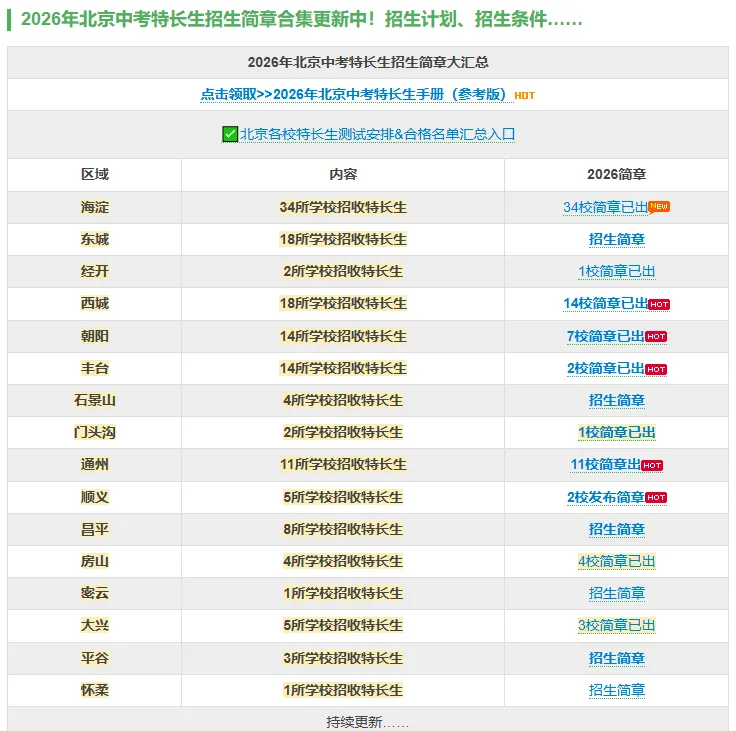Select the 朝阳 district cell
The width and height of the screenshot is (736, 731).
click(94, 336)
